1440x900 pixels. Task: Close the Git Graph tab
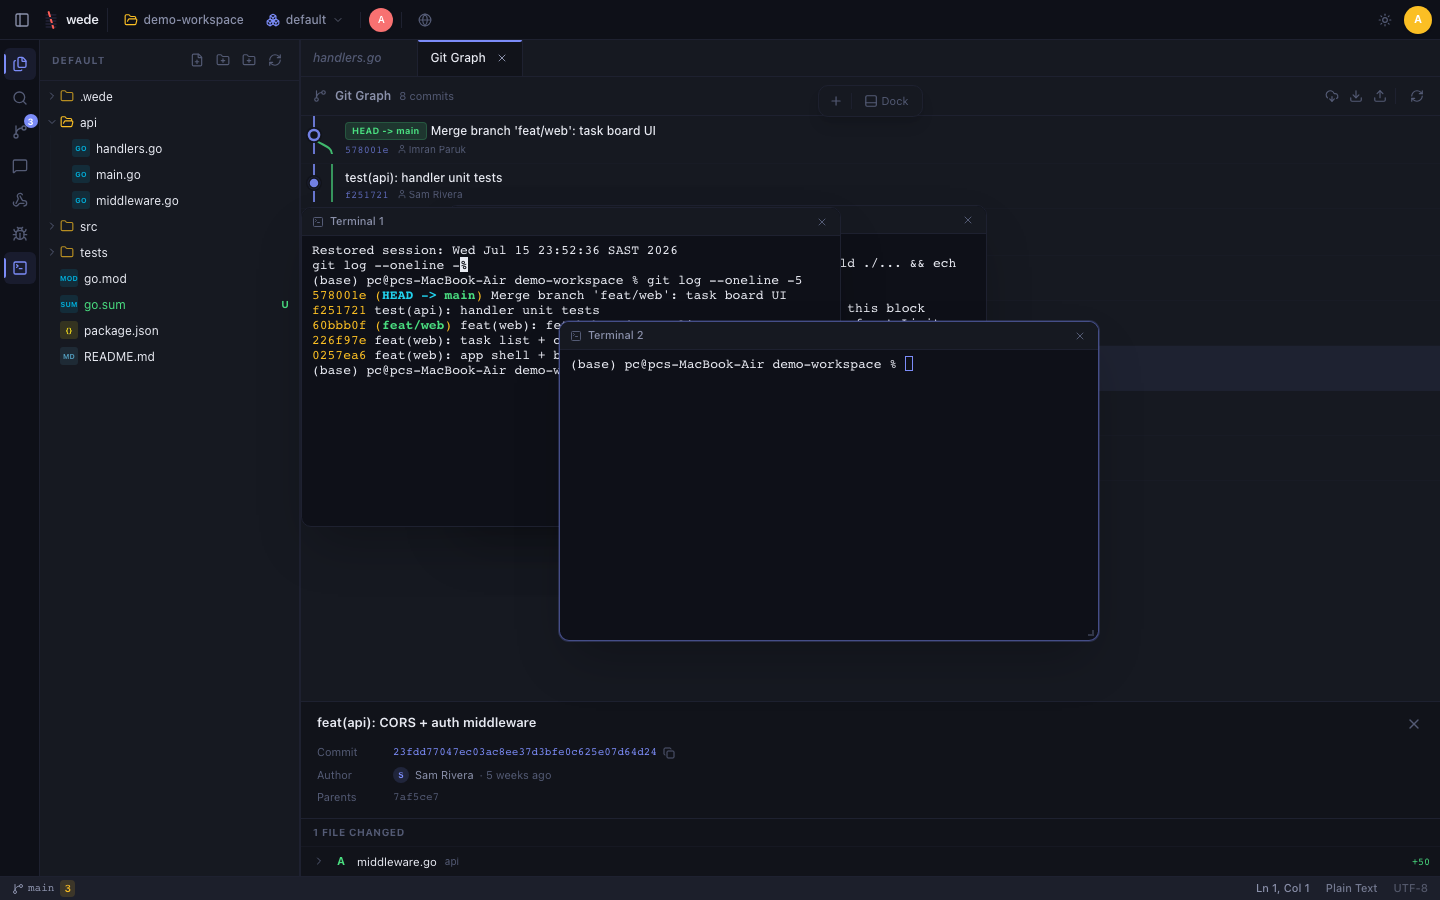tap(502, 58)
